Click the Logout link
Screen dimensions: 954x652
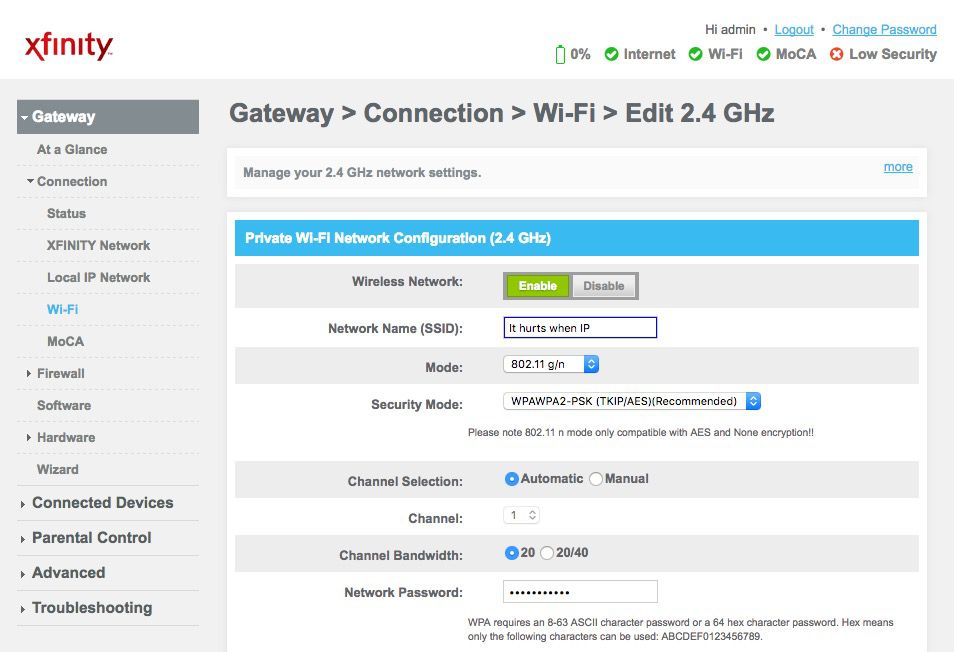(x=794, y=30)
